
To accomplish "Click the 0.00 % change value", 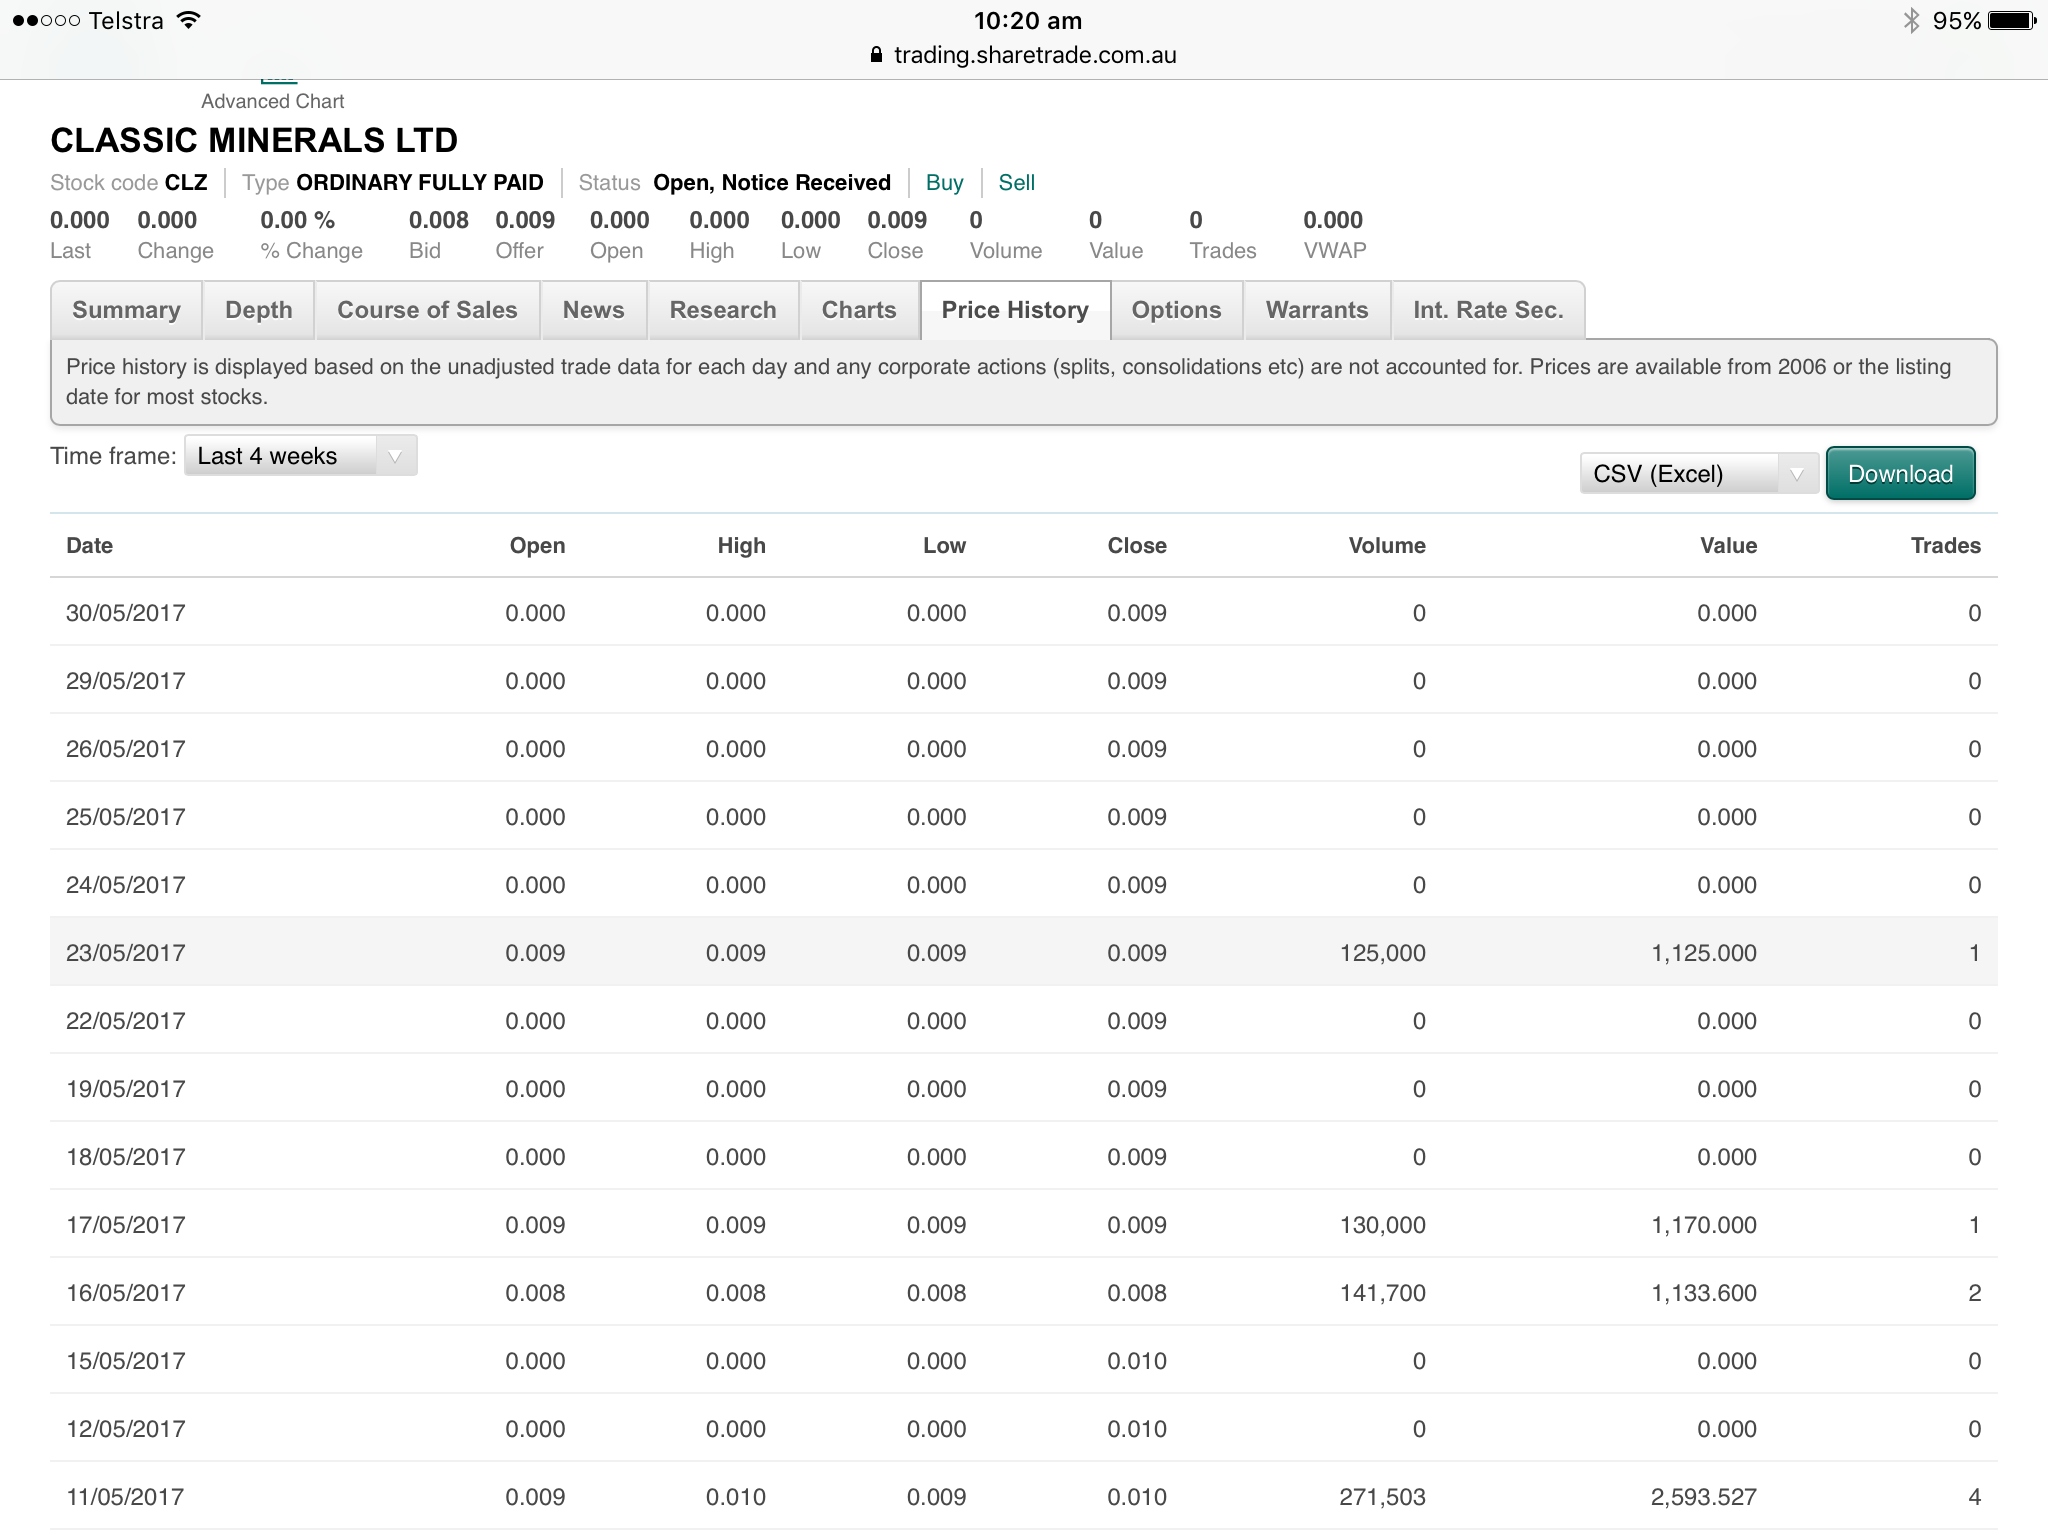I will coord(298,220).
